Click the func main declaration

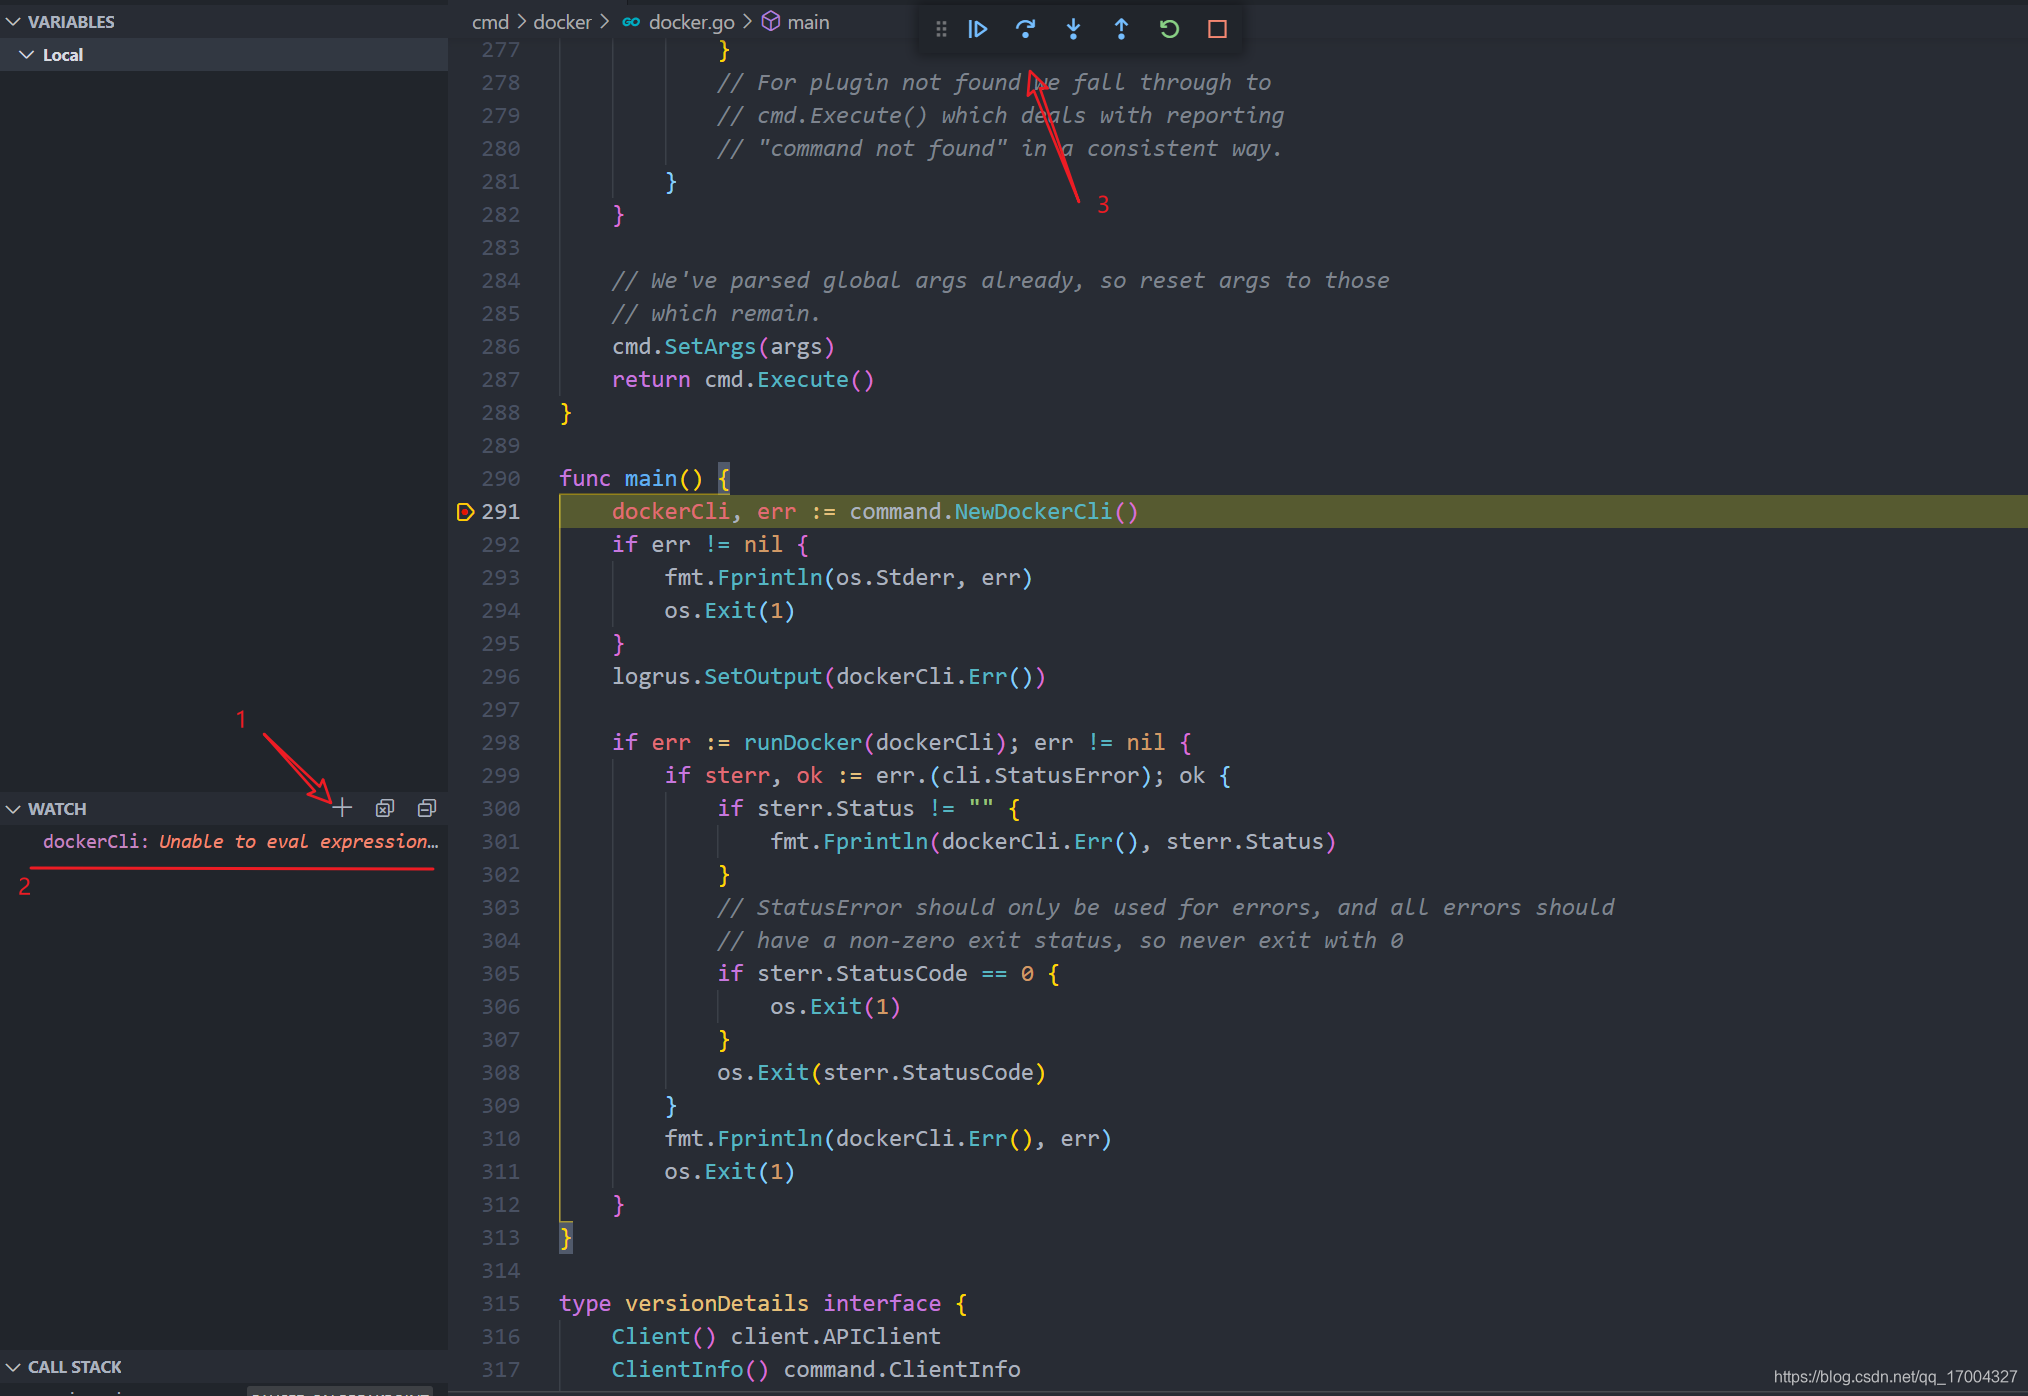pyautogui.click(x=631, y=479)
